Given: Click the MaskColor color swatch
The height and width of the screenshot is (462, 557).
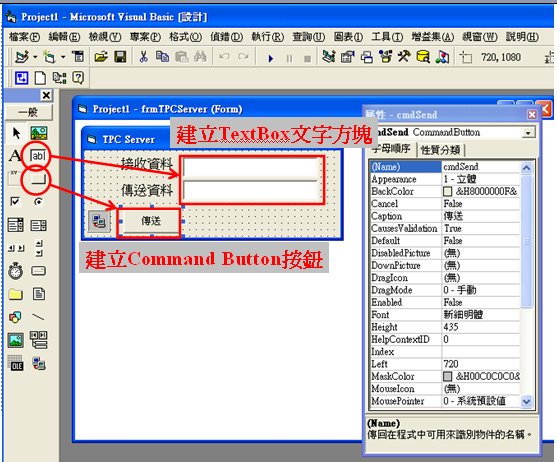Looking at the screenshot, I should click(448, 376).
